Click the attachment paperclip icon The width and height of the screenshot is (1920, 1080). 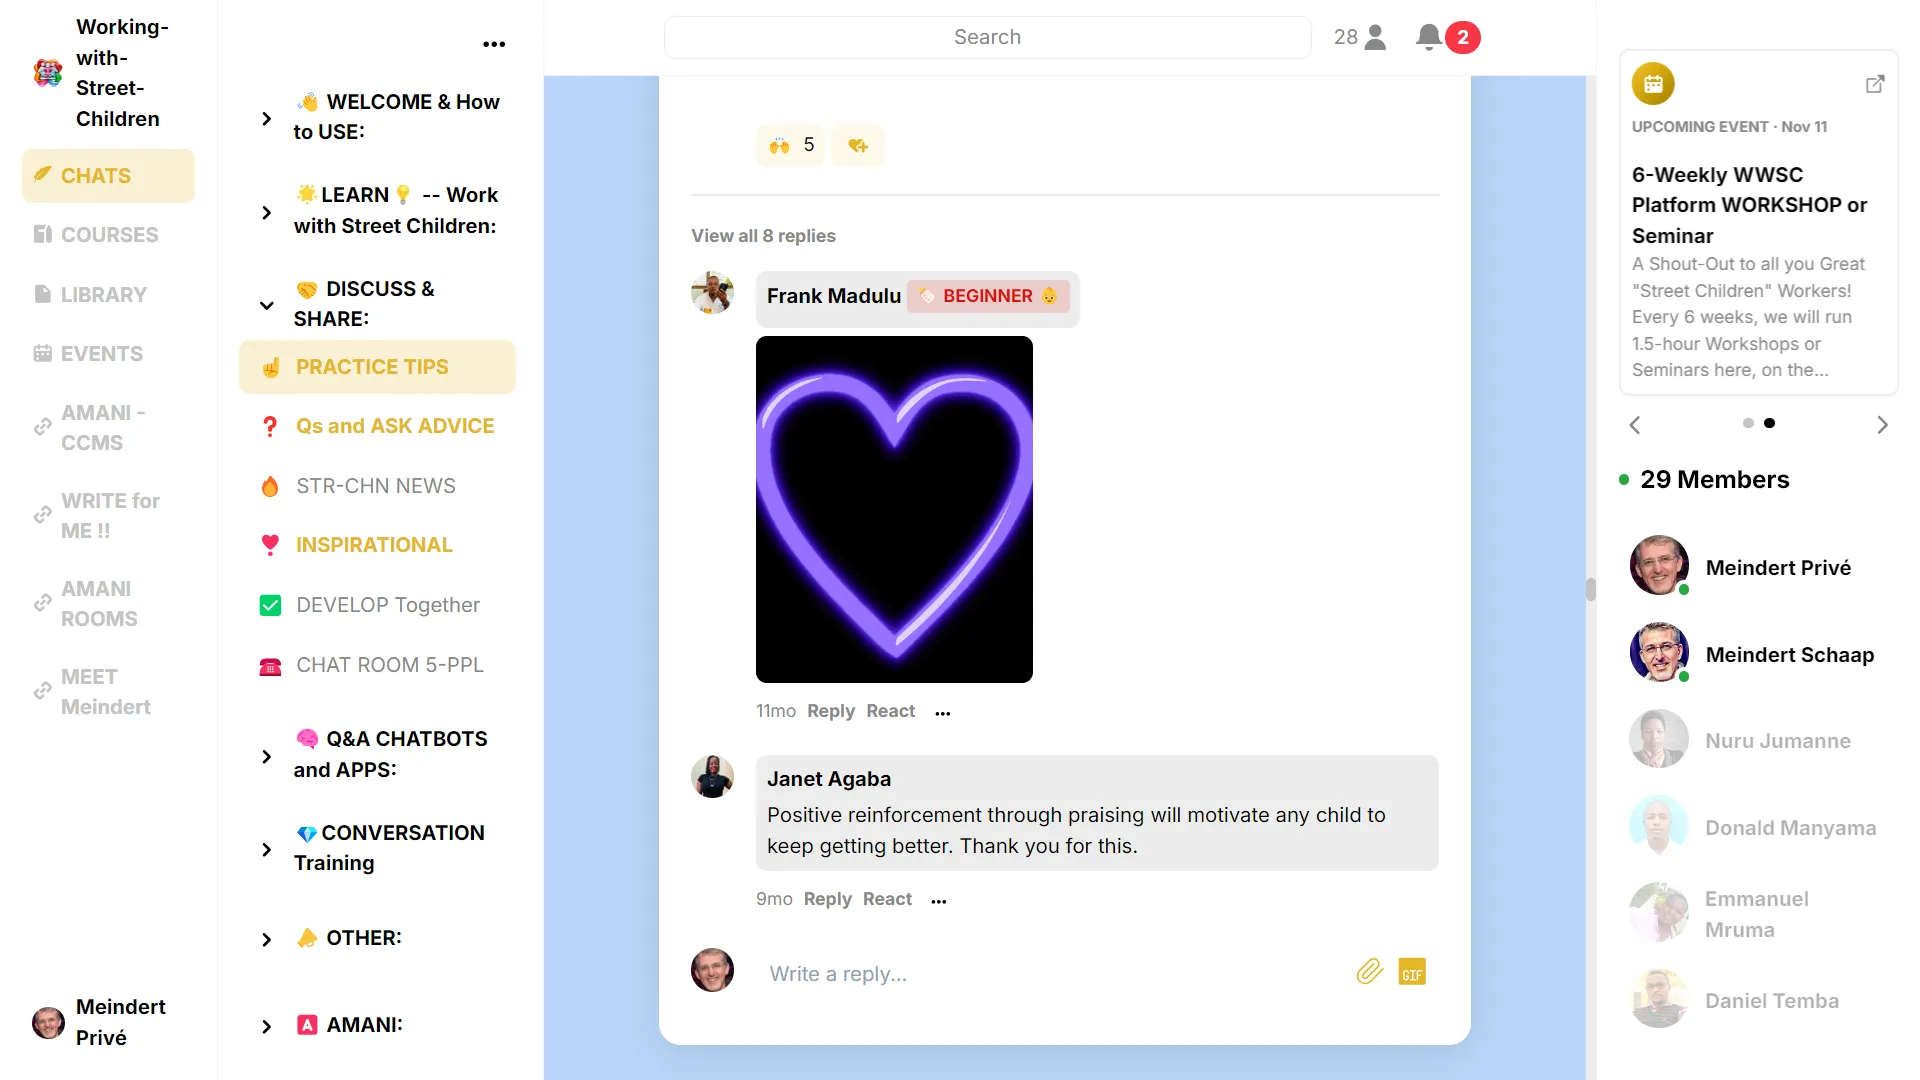[1369, 971]
